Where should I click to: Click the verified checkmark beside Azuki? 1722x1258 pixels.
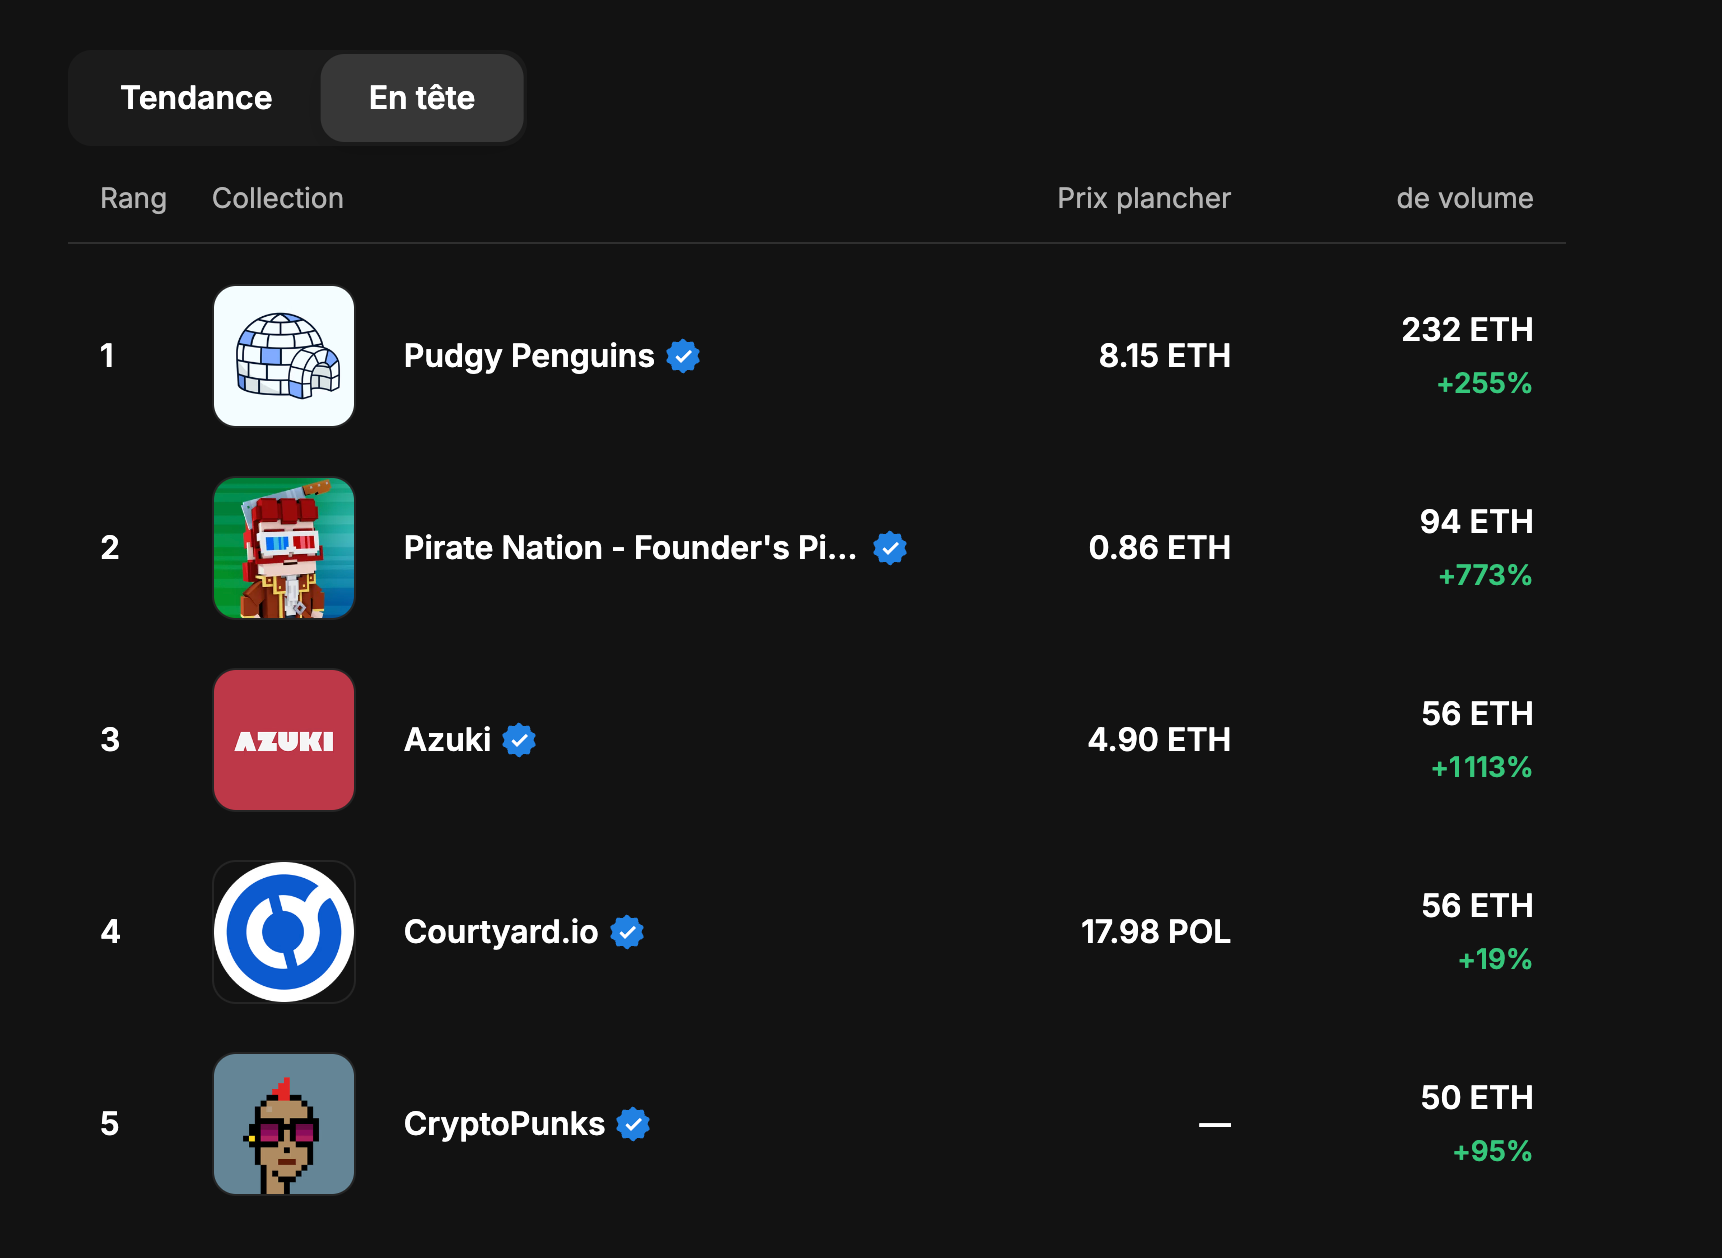pos(519,740)
